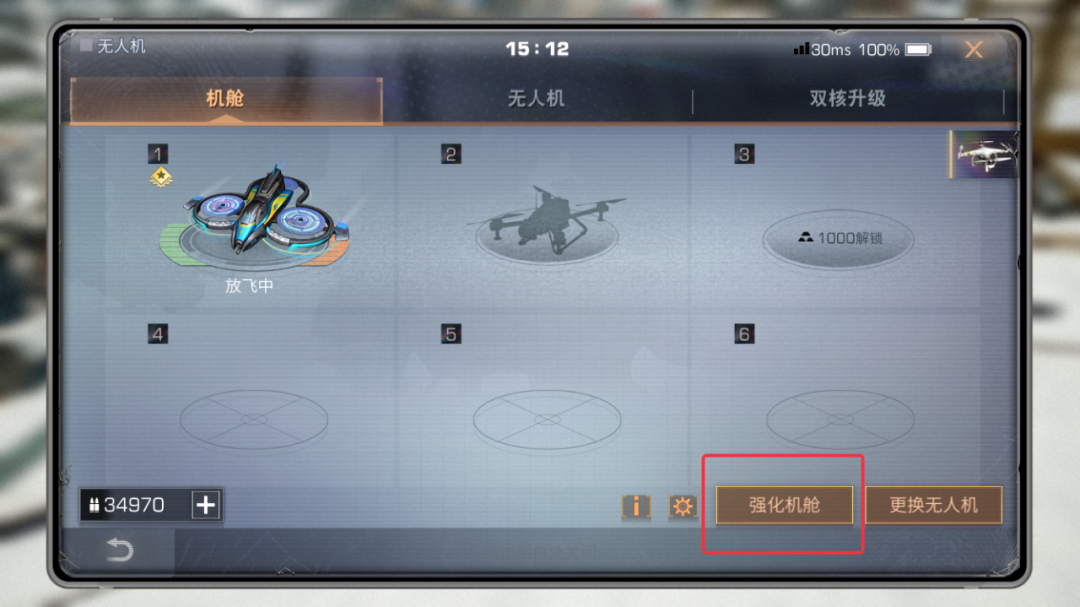Click the 更换无人机 button
The image size is (1080, 607).
click(x=933, y=505)
